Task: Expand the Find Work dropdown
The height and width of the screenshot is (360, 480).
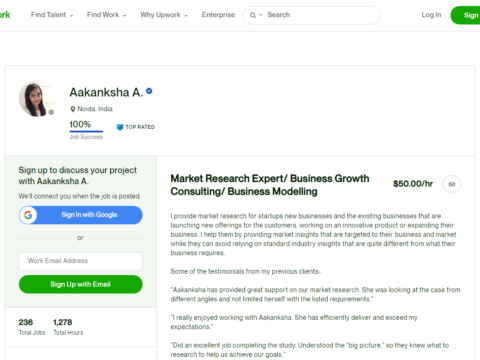Action: tap(106, 15)
